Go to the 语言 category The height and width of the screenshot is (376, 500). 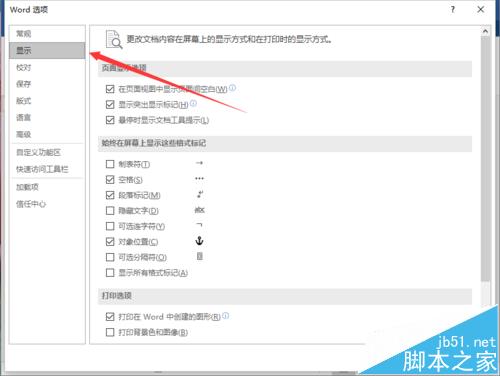point(47,117)
